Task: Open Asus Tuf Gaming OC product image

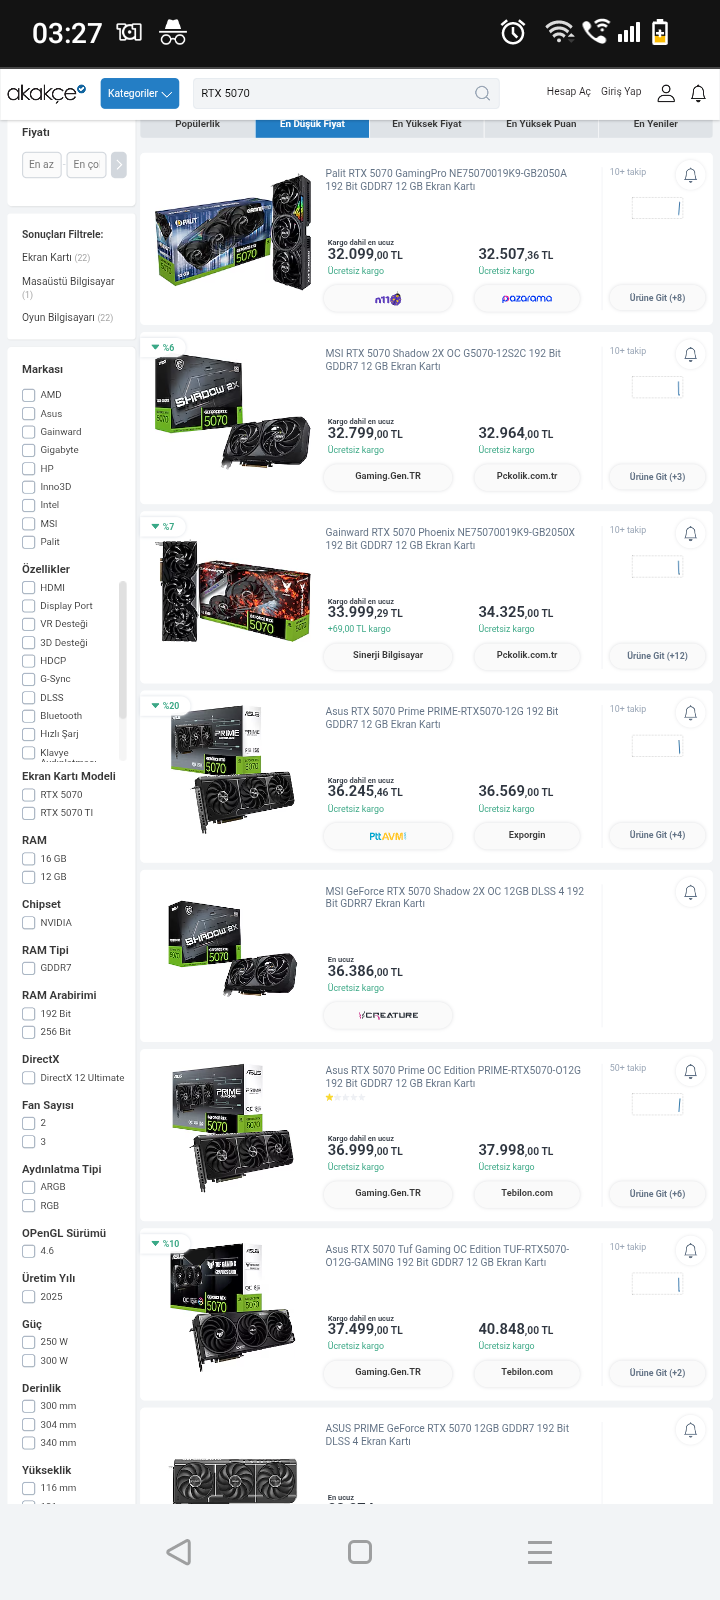Action: click(232, 1308)
